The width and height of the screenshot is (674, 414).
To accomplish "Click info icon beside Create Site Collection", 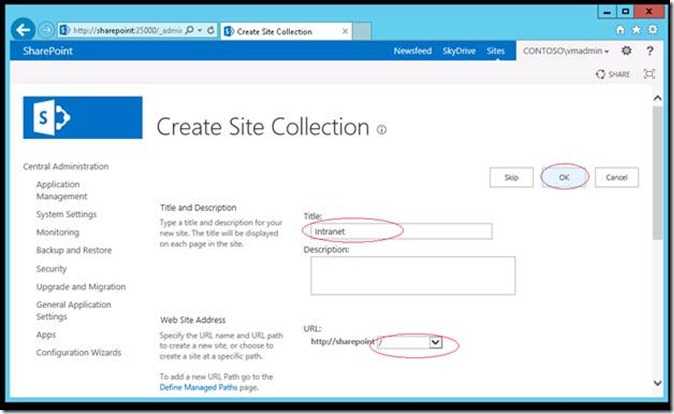I will click(x=381, y=129).
